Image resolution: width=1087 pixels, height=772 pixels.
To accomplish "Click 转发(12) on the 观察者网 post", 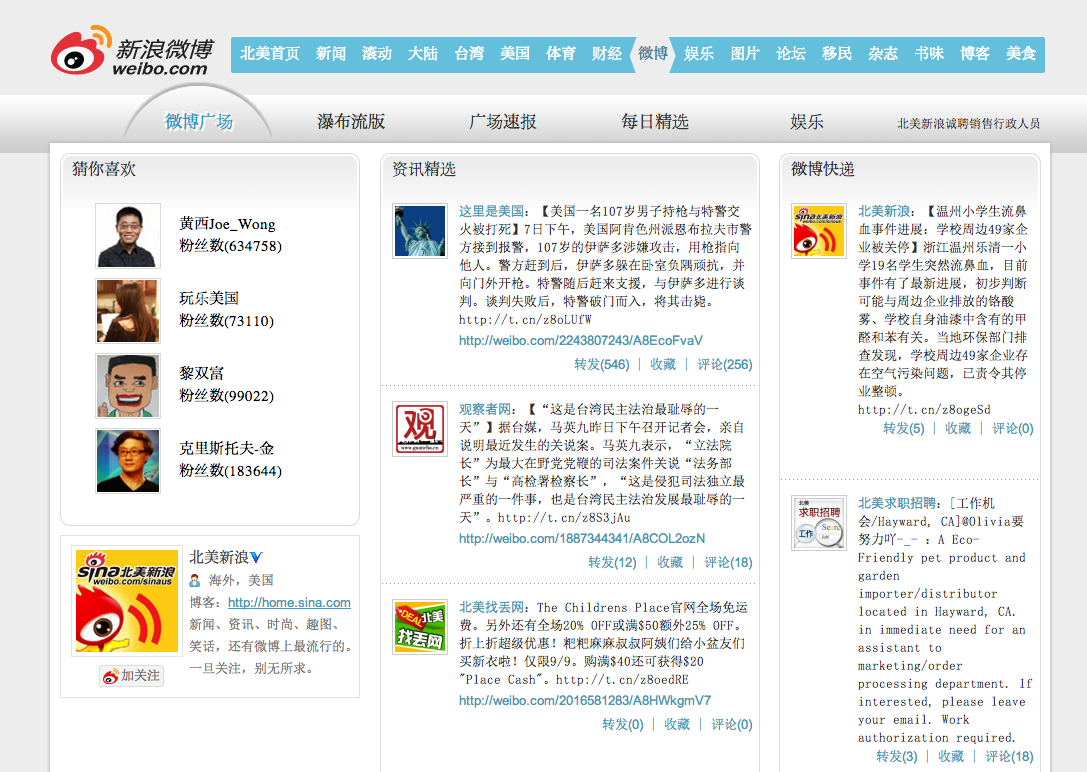I will click(x=612, y=563).
